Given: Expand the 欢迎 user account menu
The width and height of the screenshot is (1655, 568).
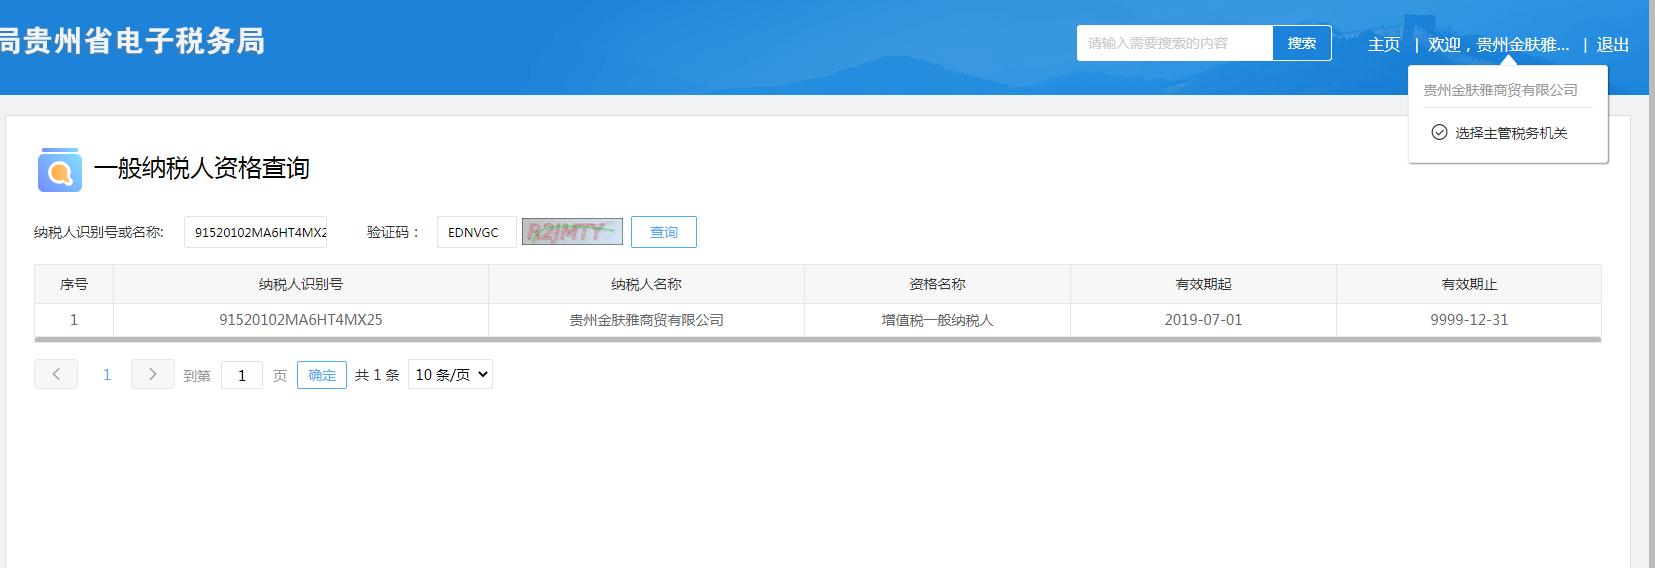Looking at the screenshot, I should (1498, 44).
